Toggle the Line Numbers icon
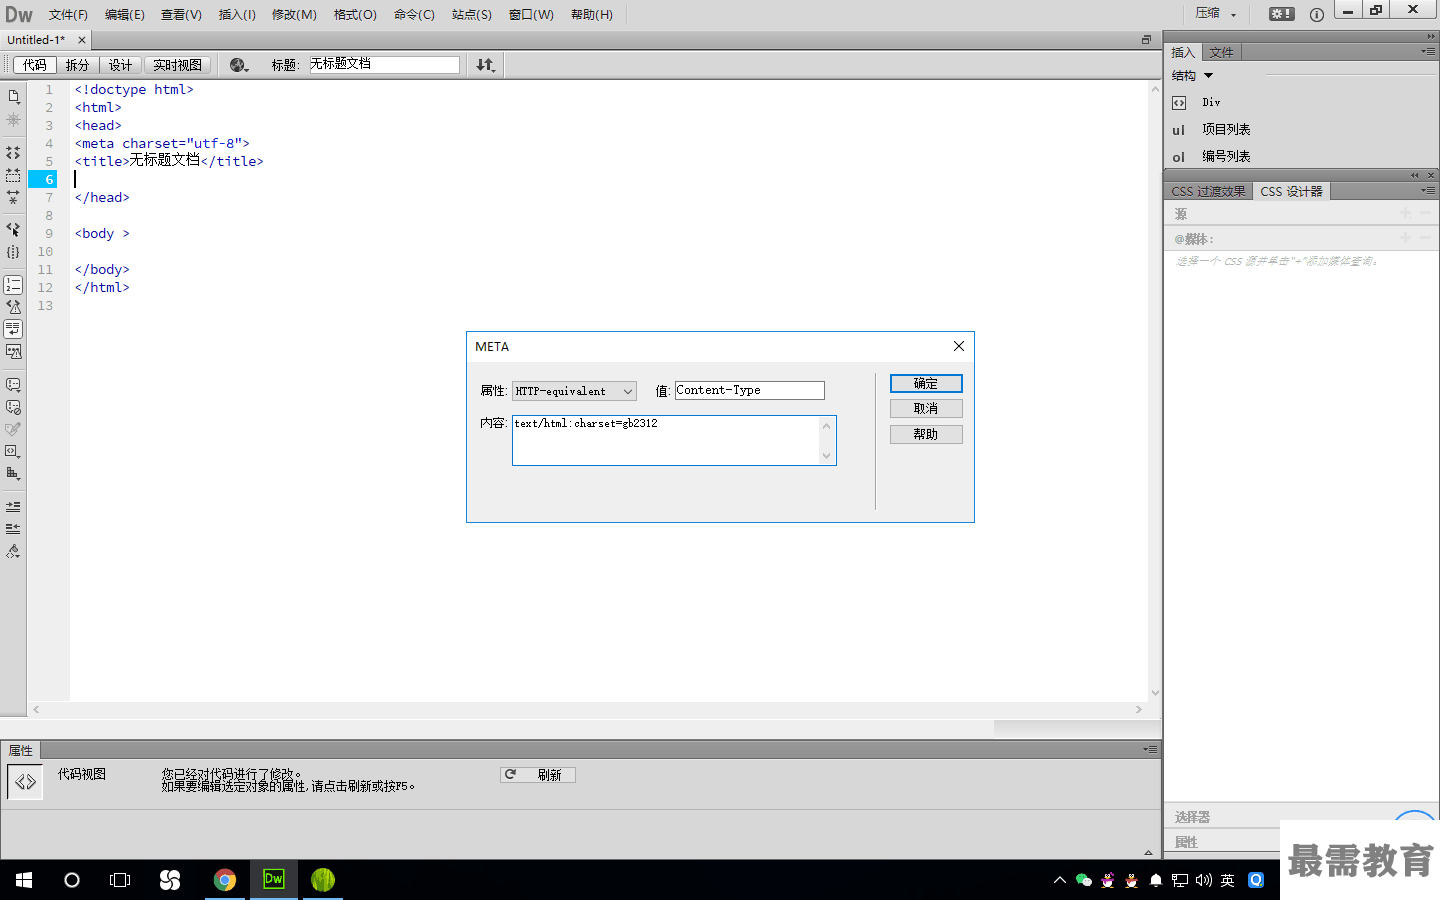The height and width of the screenshot is (900, 1440). [x=13, y=285]
